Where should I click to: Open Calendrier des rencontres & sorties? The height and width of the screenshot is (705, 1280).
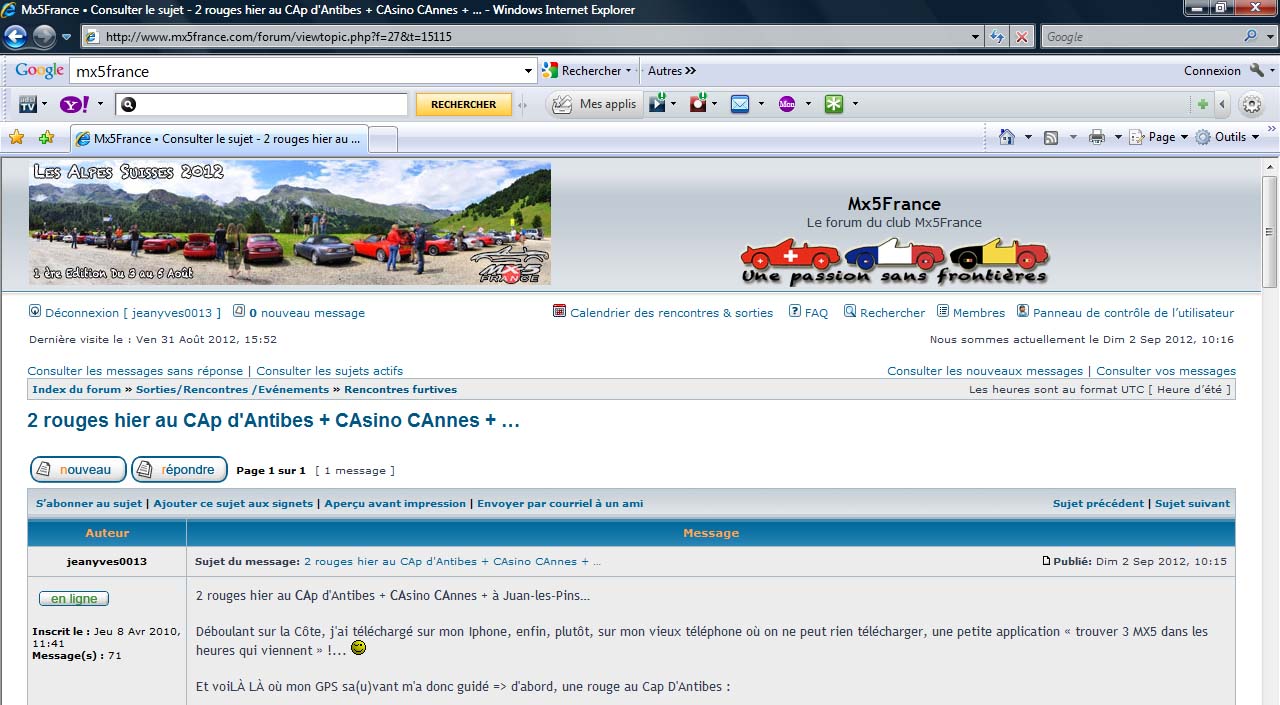[x=671, y=313]
